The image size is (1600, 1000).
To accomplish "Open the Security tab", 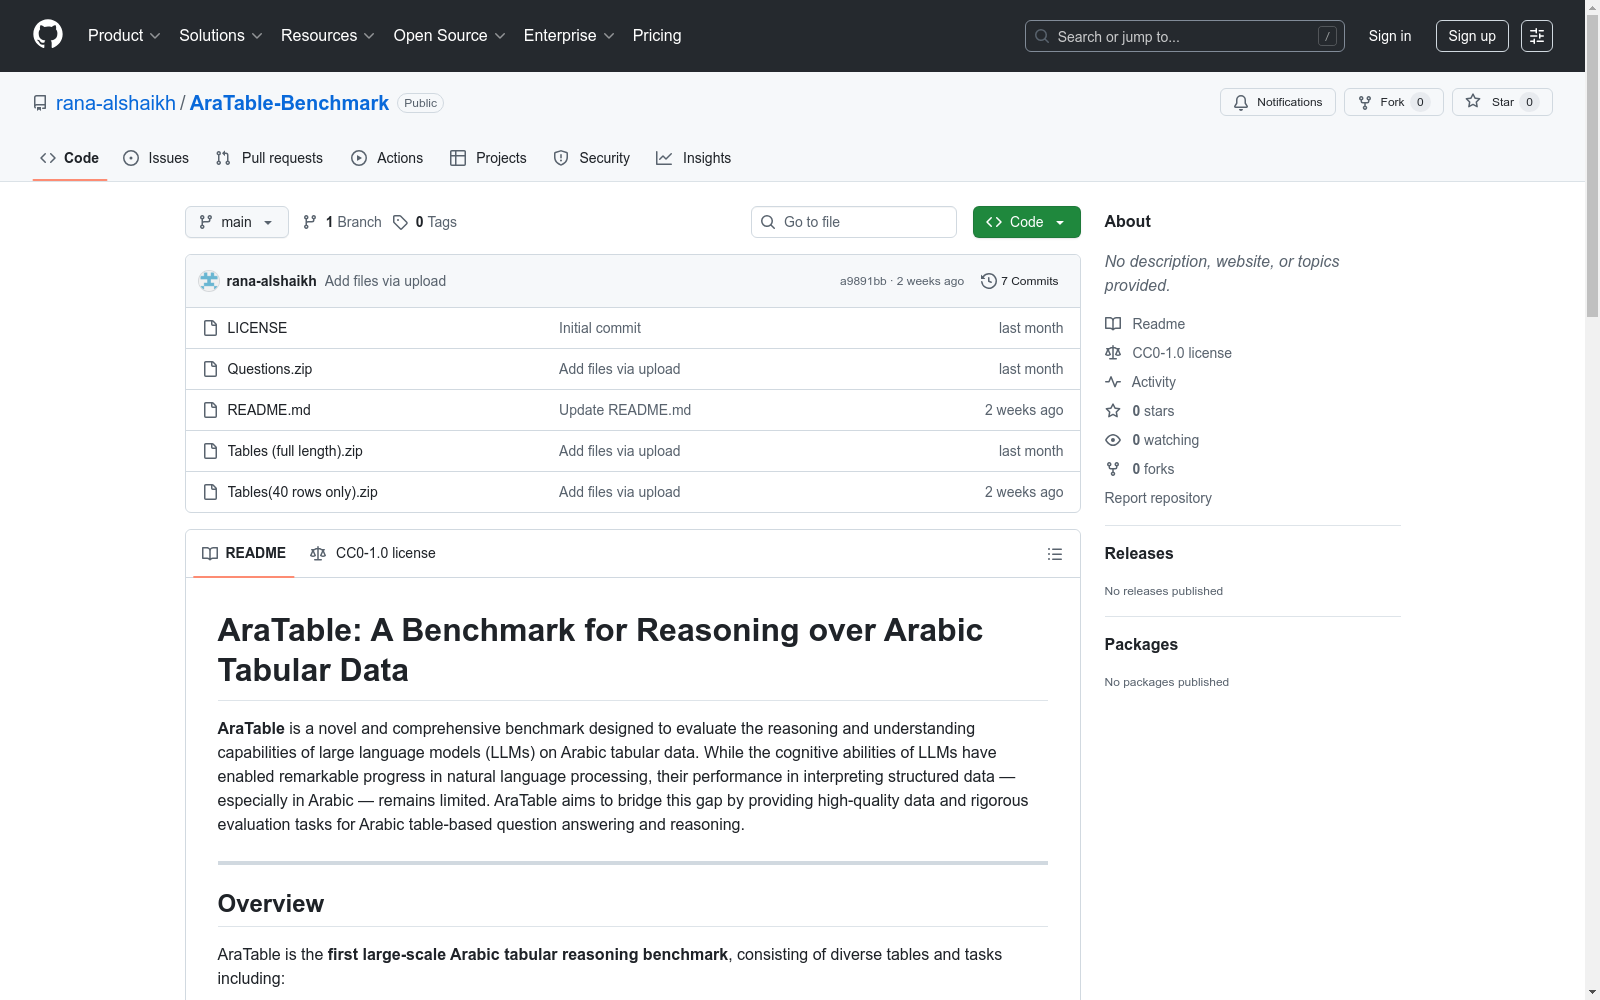I will (592, 158).
